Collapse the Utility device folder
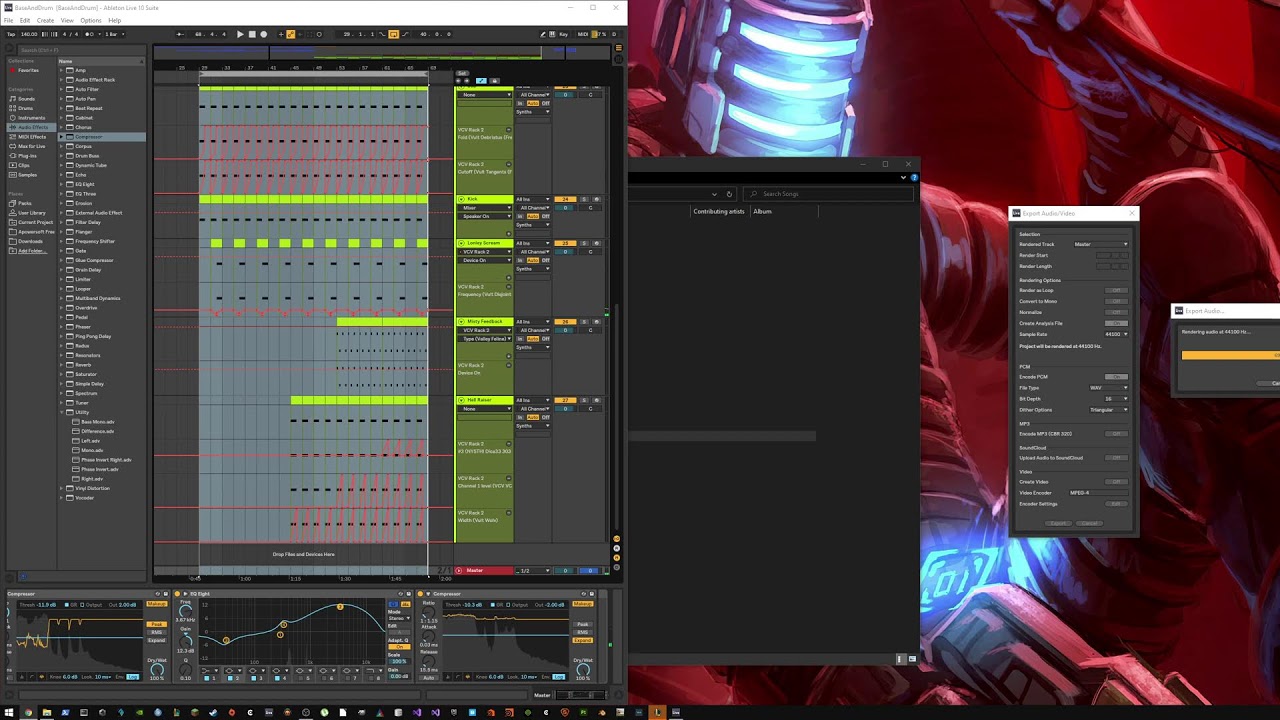 tap(62, 412)
